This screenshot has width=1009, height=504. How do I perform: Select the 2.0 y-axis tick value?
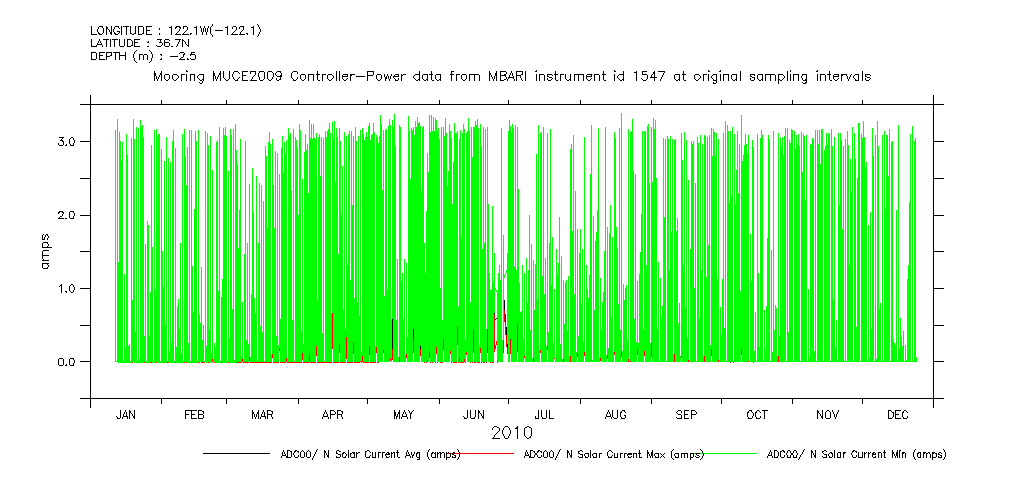[x=68, y=215]
